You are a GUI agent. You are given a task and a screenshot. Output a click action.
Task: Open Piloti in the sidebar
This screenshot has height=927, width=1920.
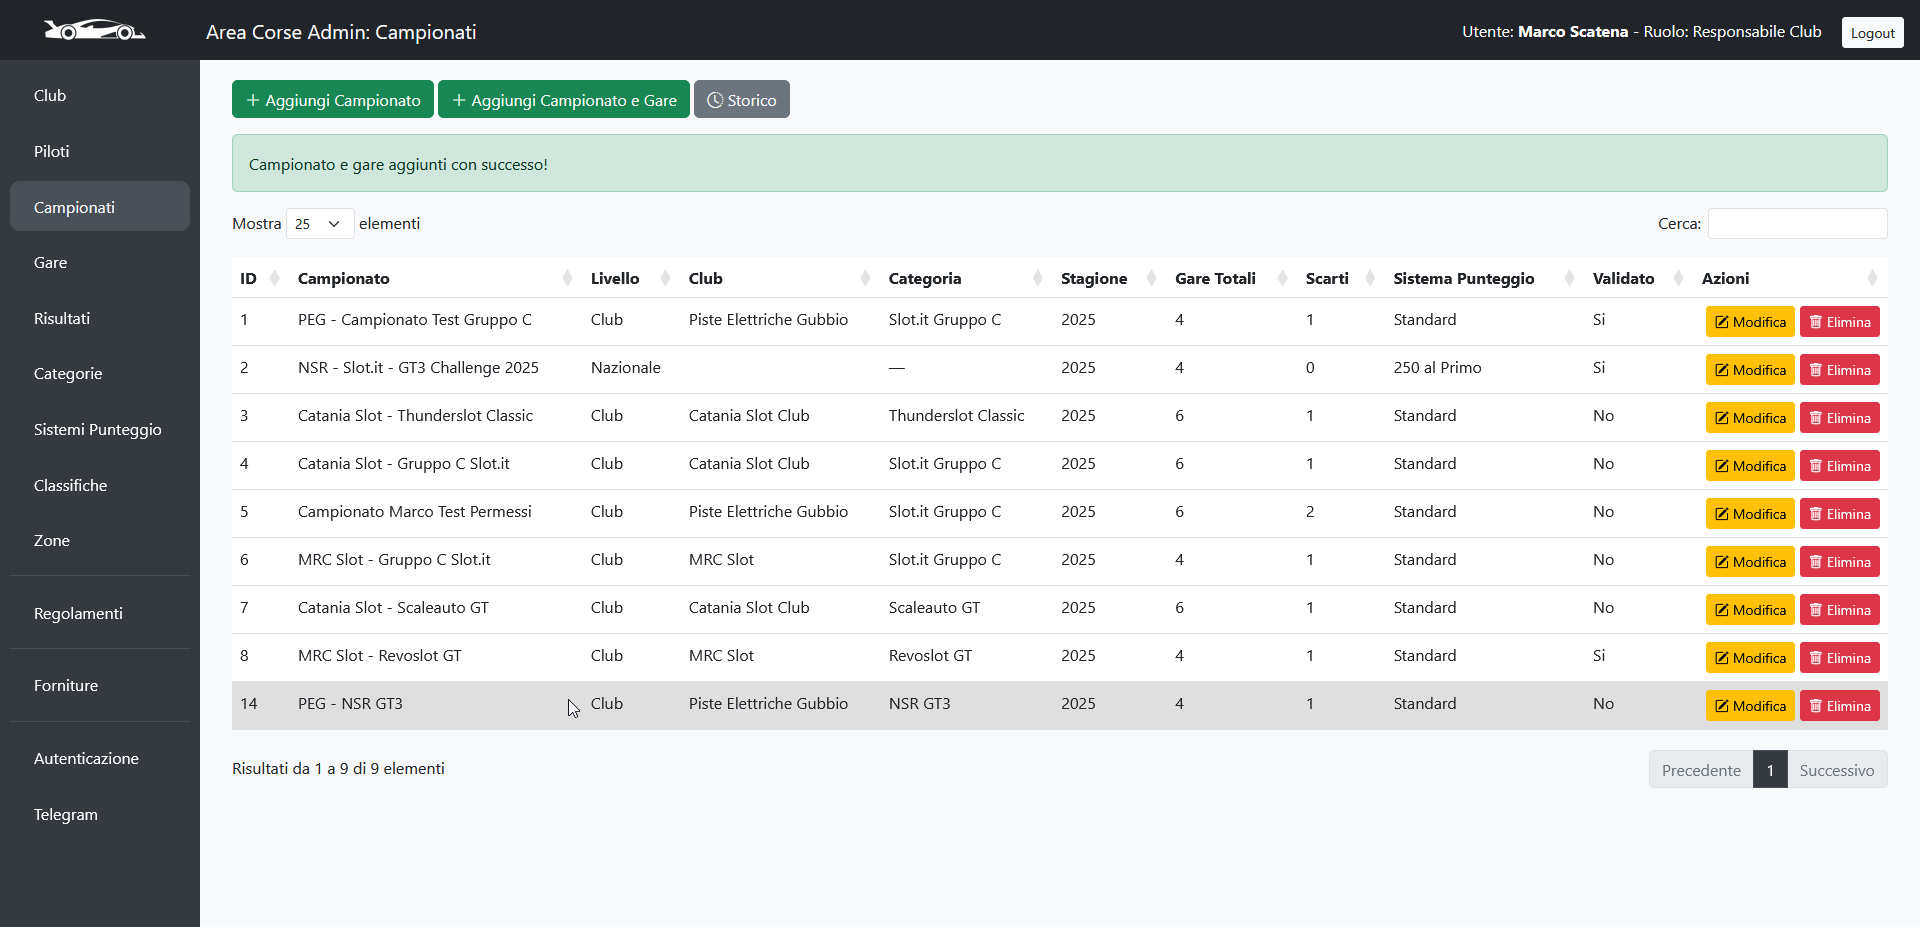[x=52, y=152]
